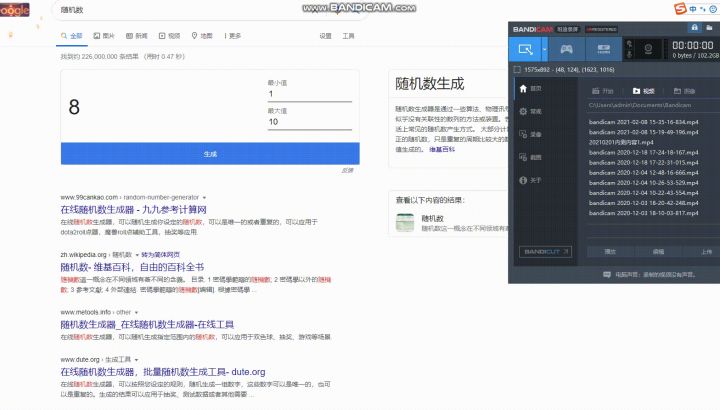Screen dimensions: 720x410
Task: Open the www.dute.org result dropdown arrow
Action: [136, 359]
